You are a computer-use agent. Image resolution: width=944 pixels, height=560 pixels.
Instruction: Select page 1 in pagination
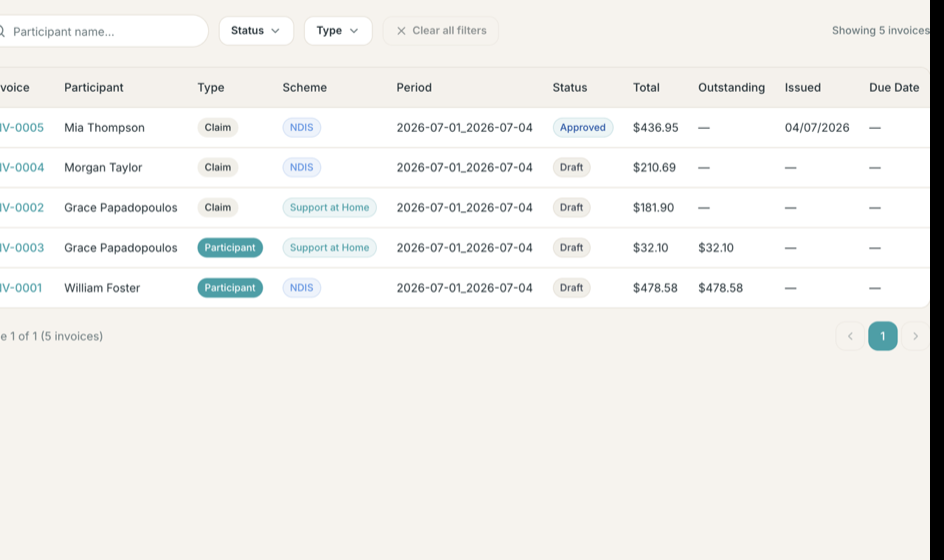(x=883, y=336)
